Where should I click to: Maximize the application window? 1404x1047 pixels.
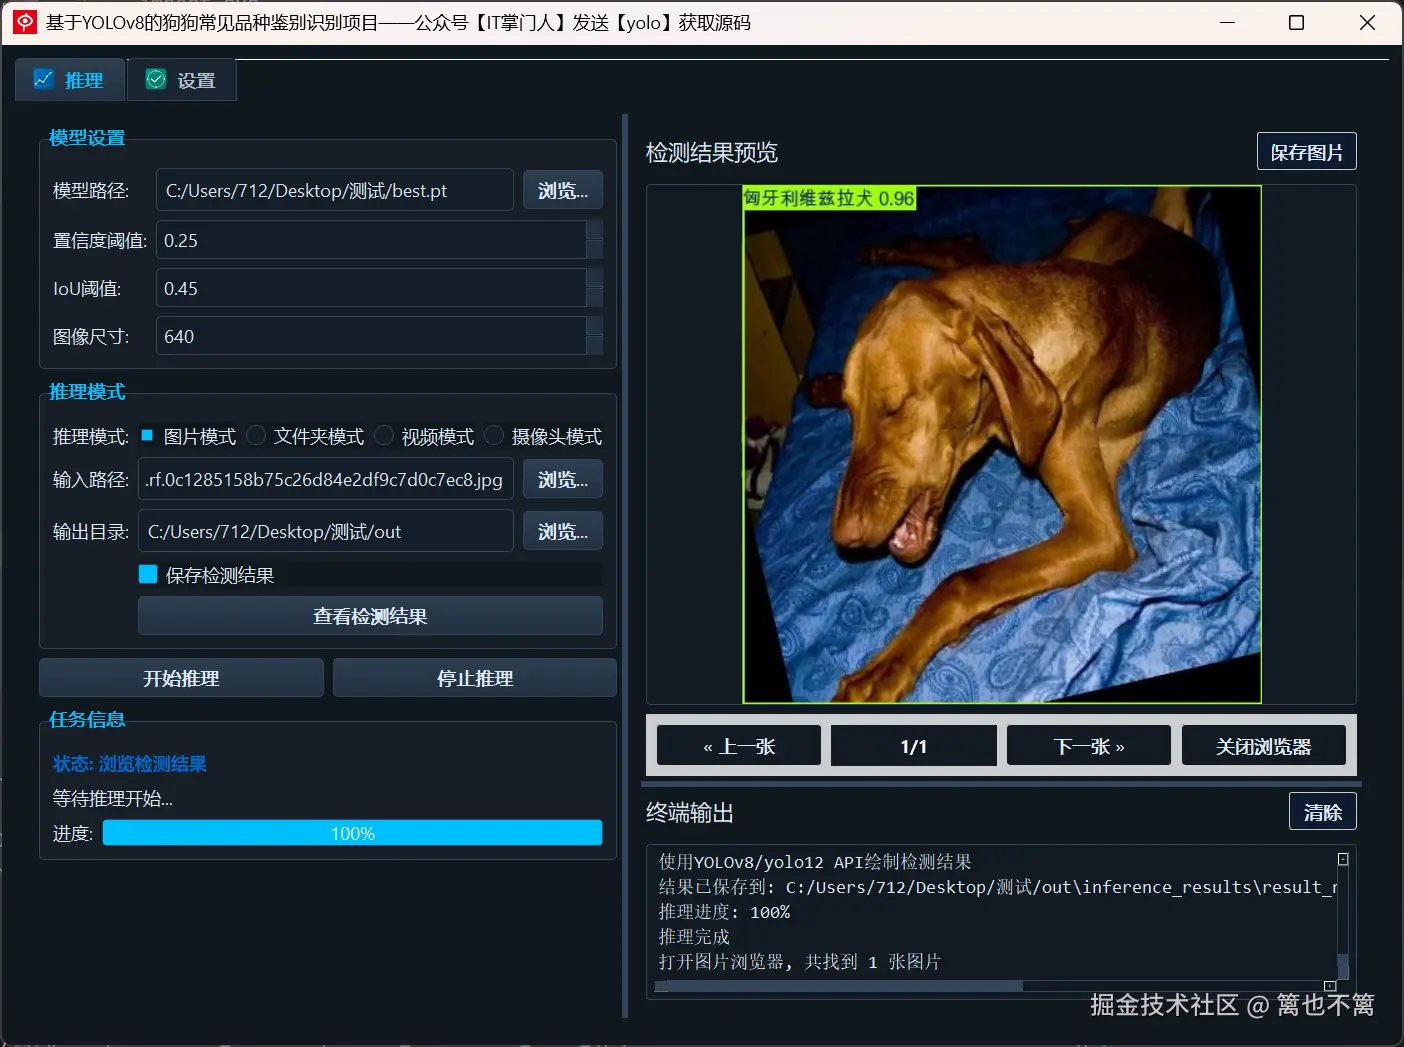point(1296,22)
